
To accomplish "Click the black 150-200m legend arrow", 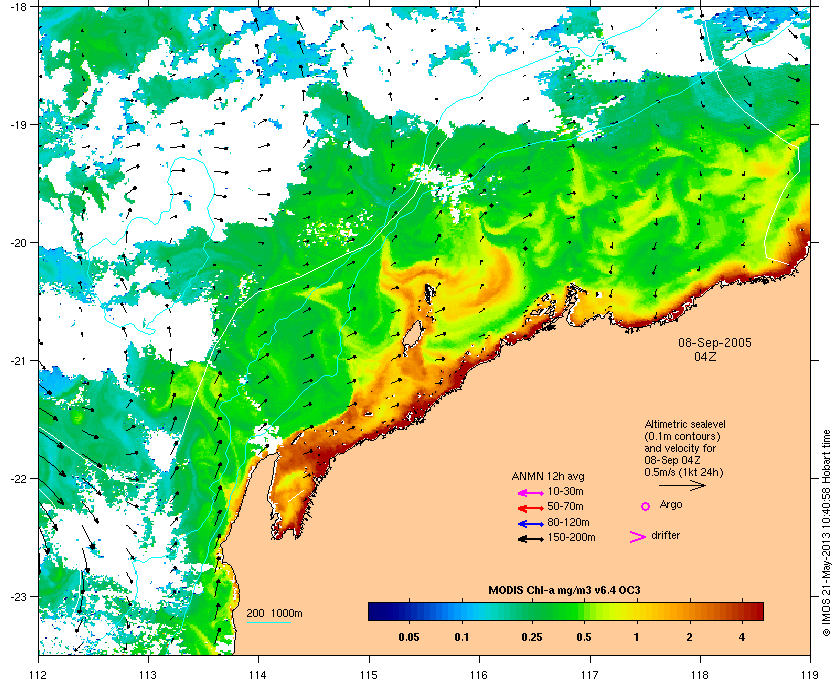I will click(x=530, y=539).
